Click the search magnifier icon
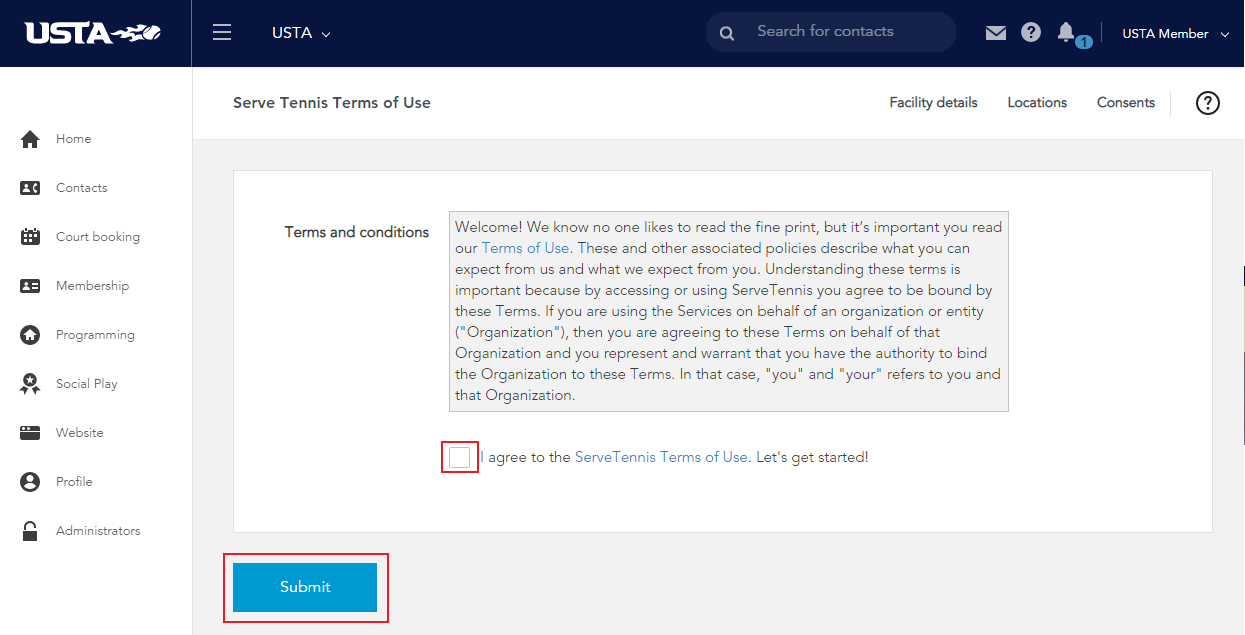This screenshot has width=1245, height=635. pos(727,33)
